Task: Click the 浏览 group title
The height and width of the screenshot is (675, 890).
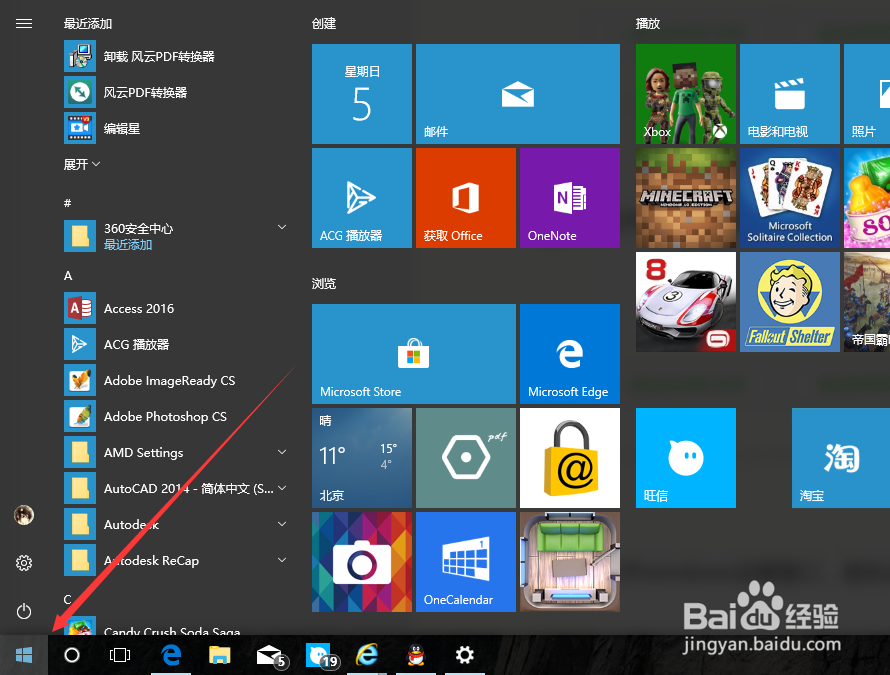Action: [x=324, y=283]
